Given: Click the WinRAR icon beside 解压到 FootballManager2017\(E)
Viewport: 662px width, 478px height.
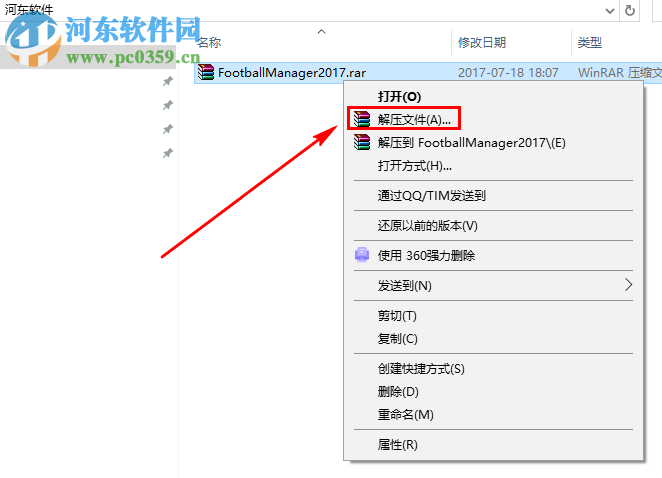Looking at the screenshot, I should (362, 142).
